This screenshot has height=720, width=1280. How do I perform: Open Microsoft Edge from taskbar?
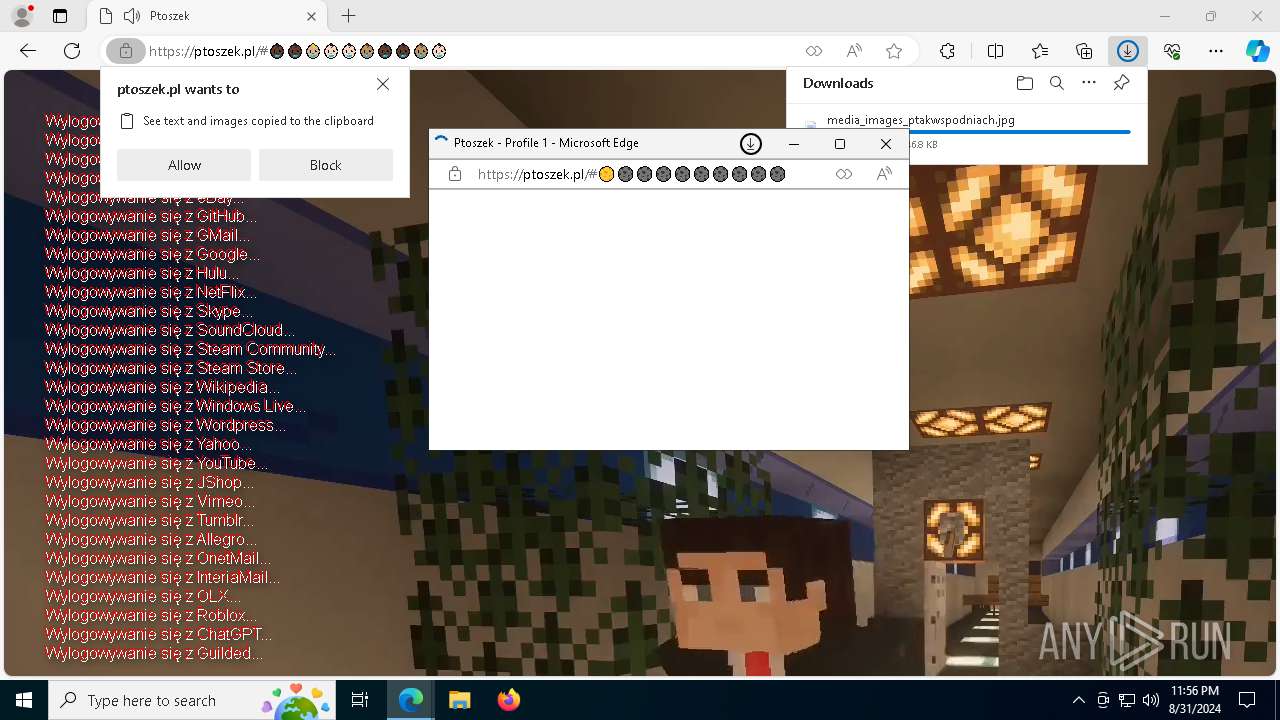tap(411, 700)
